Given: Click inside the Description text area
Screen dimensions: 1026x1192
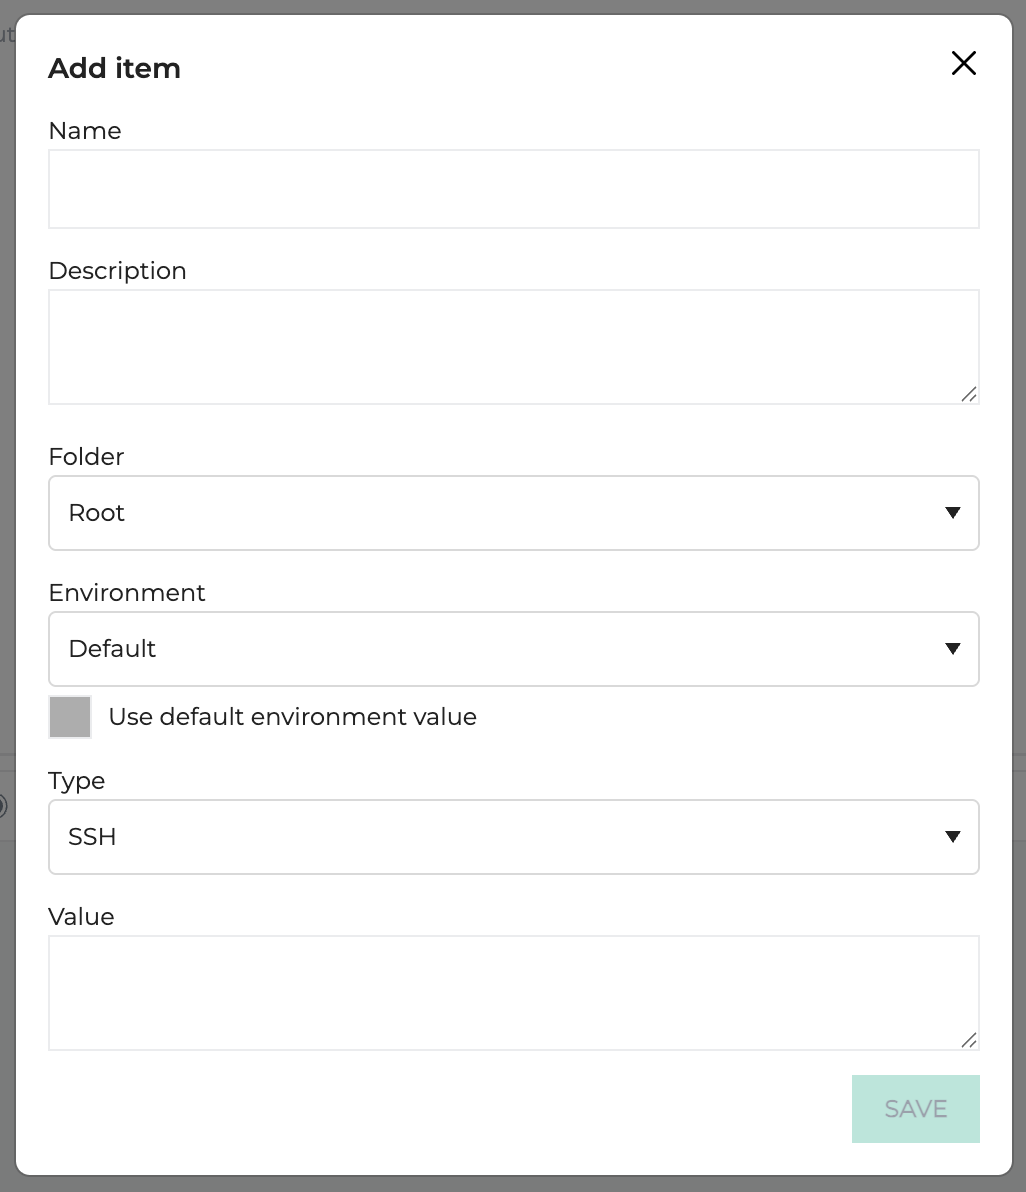Looking at the screenshot, I should click(x=514, y=347).
